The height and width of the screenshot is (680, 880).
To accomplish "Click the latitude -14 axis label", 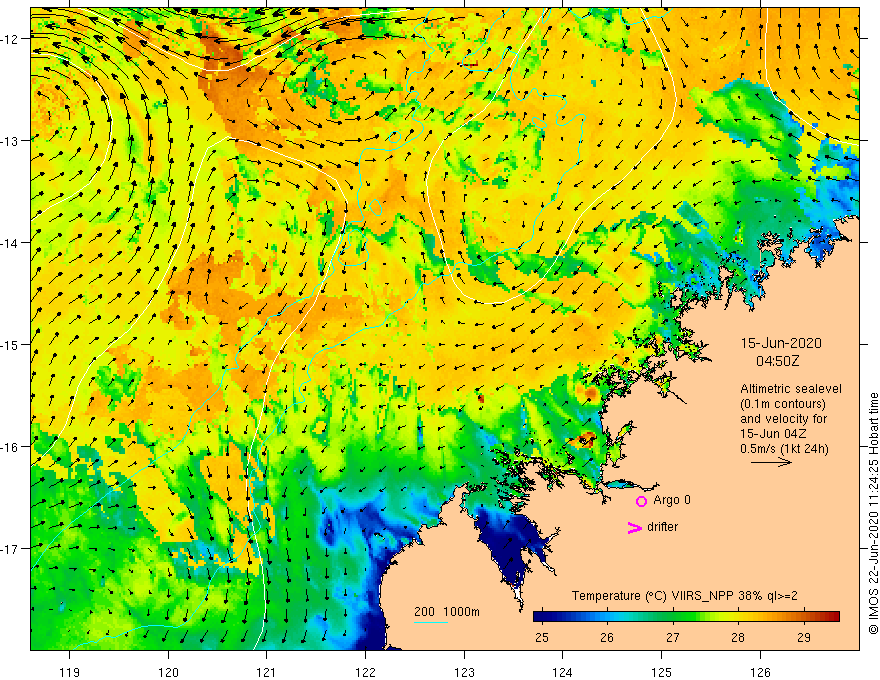I will (10, 243).
